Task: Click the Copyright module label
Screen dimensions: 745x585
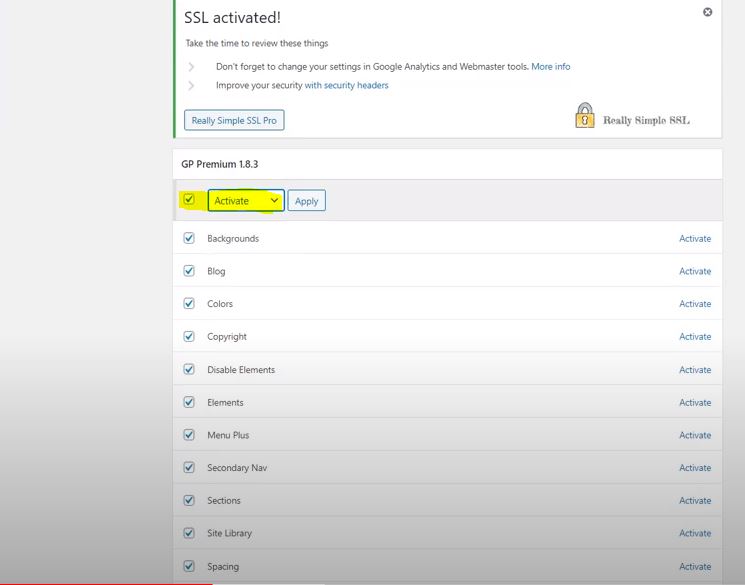Action: [x=227, y=336]
